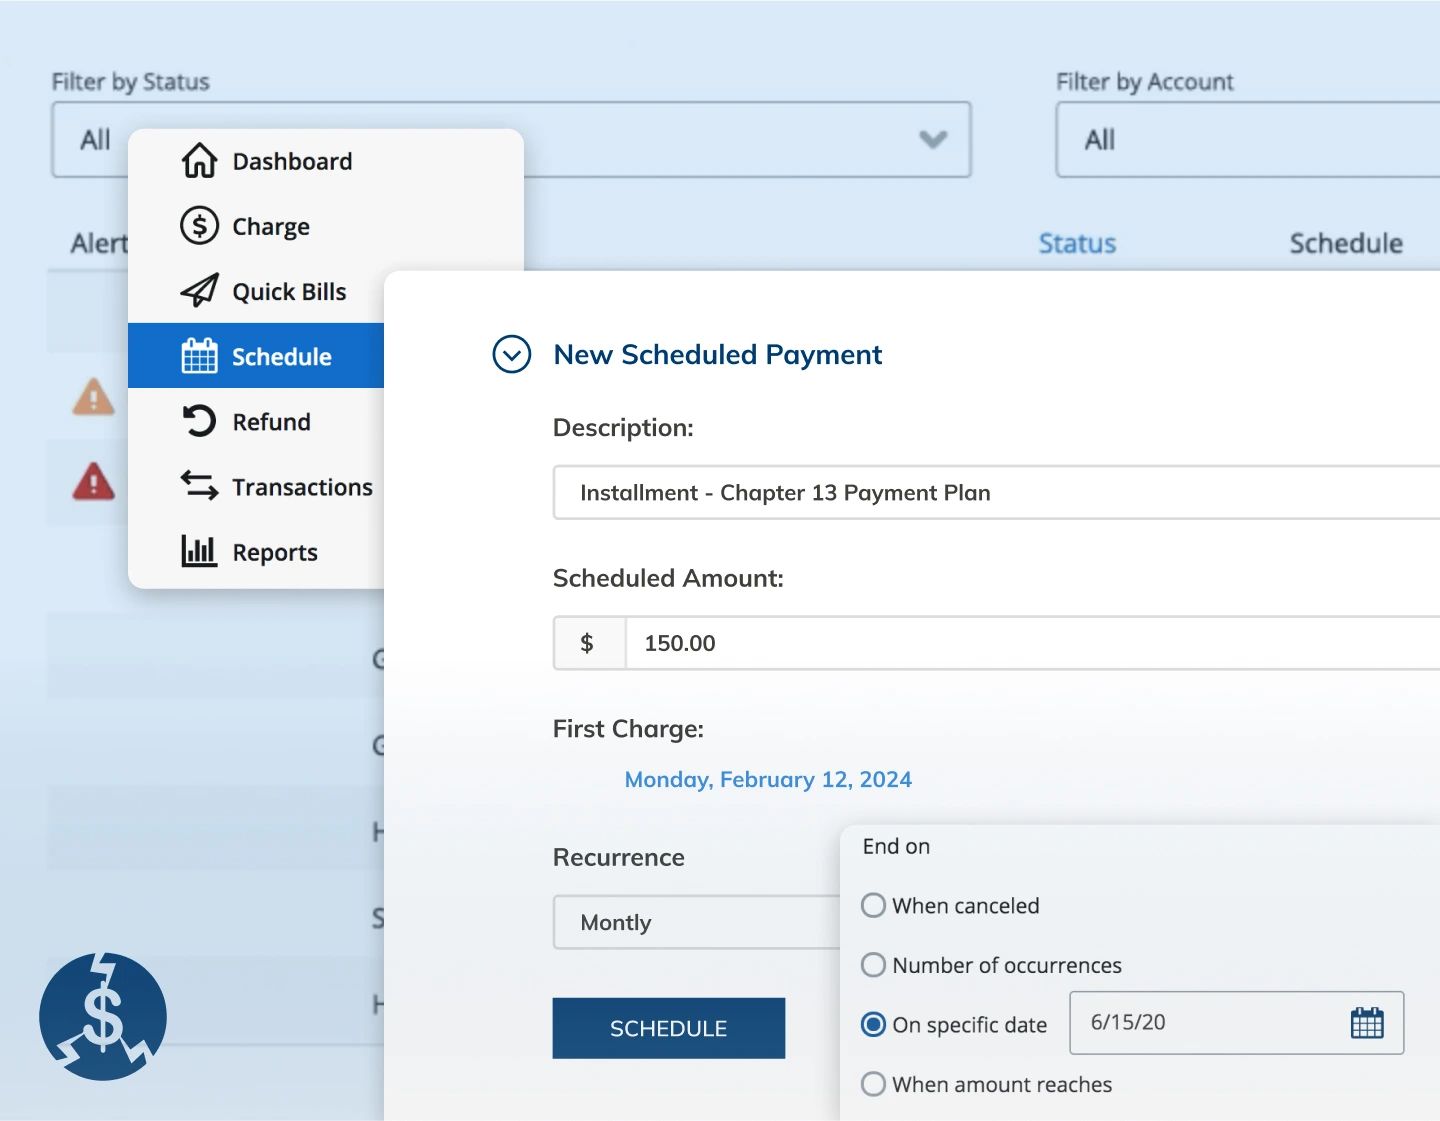This screenshot has width=1440, height=1121.
Task: Click the Quick Bills paper plane icon
Action: [x=199, y=291]
